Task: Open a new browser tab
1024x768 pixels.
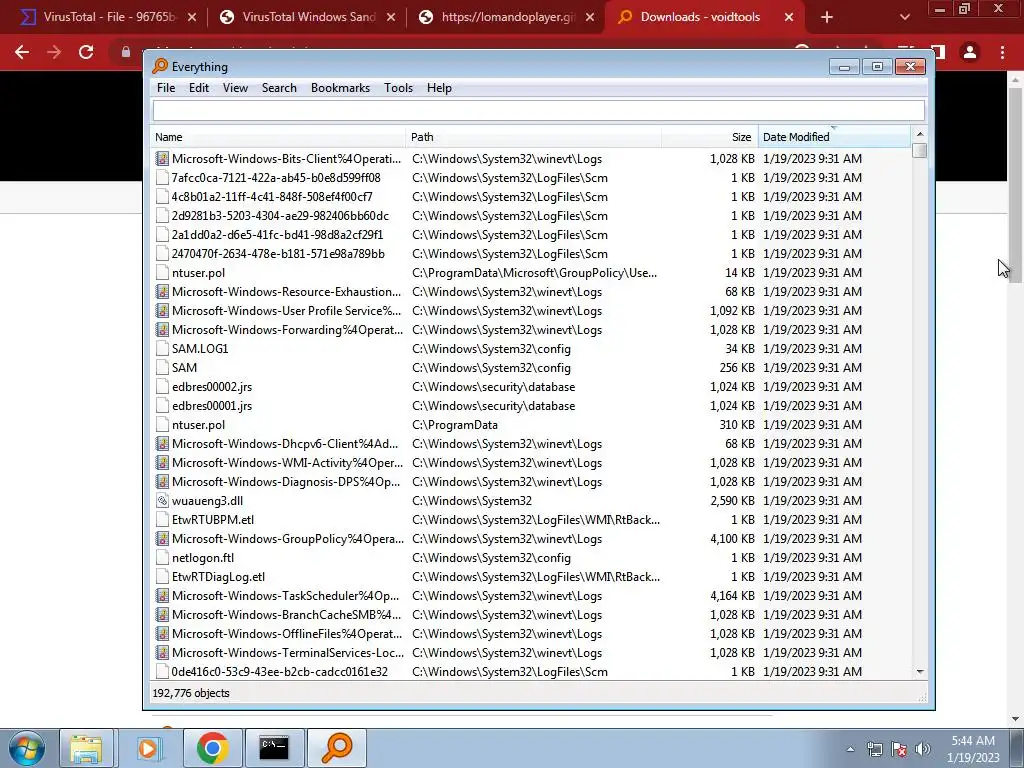Action: coord(827,17)
